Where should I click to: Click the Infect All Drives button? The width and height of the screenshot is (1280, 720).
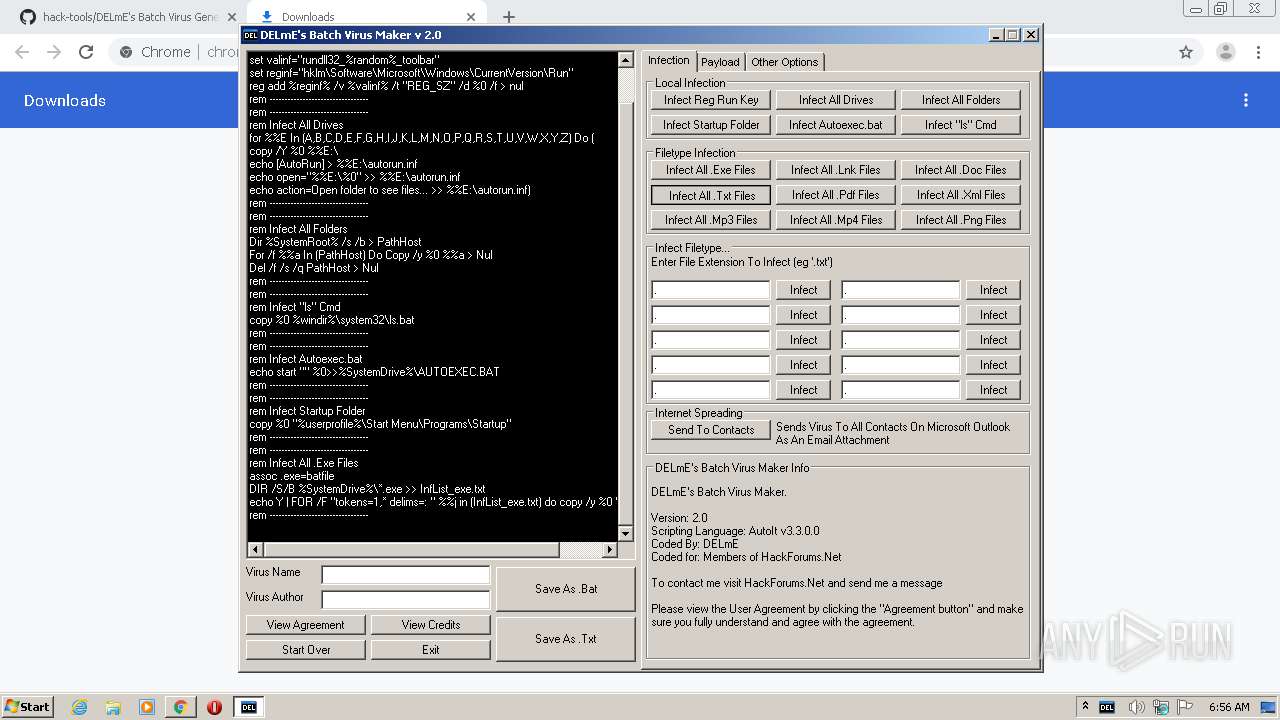click(x=836, y=100)
